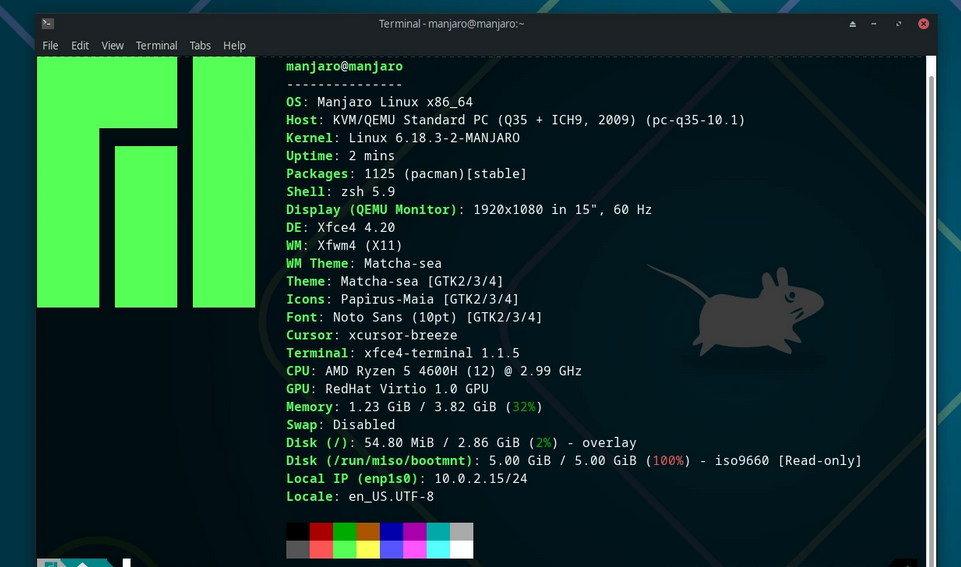The width and height of the screenshot is (961, 567).
Task: Click the Kernel: Linux 6.18.3-2-MANJARO line
Action: click(x=403, y=137)
